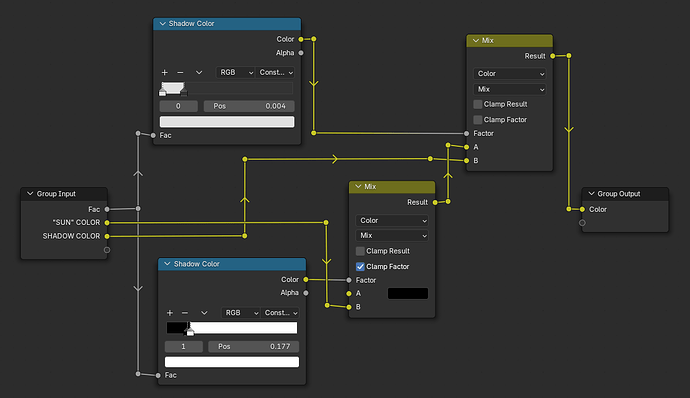Viewport: 690px width, 398px height.
Task: Click the Factor input socket of lower Mix
Action: [349, 280]
